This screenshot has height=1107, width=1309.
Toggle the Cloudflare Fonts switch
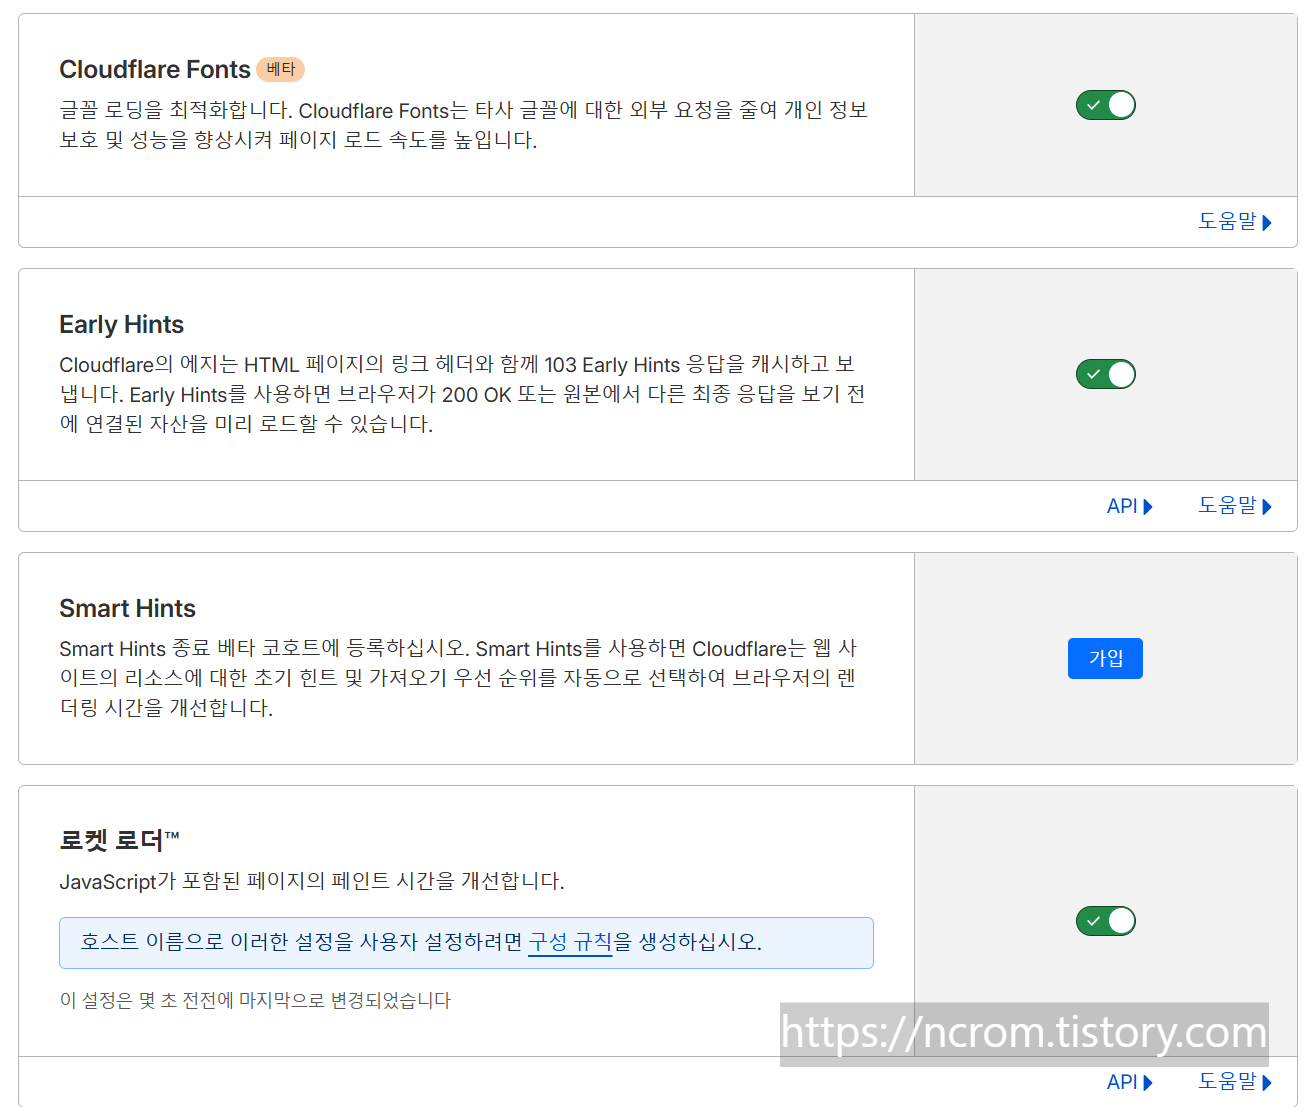coord(1105,105)
